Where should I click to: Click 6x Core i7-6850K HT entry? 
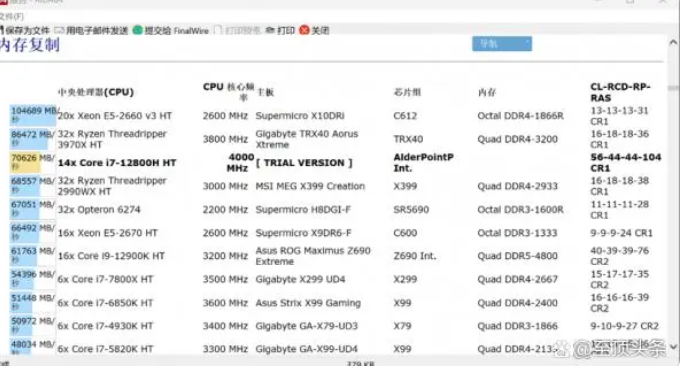(x=105, y=303)
